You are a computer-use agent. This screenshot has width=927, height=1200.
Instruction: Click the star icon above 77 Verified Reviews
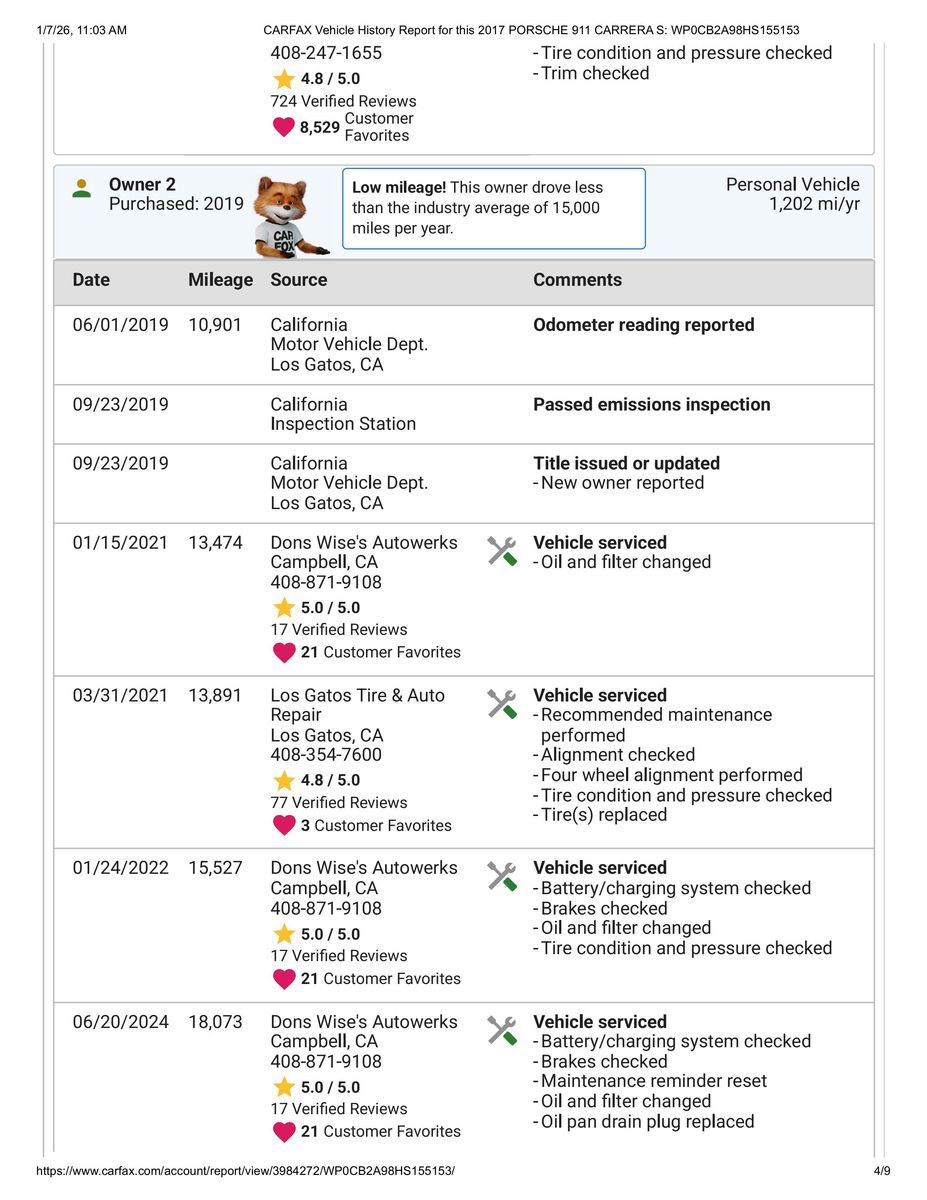284,780
